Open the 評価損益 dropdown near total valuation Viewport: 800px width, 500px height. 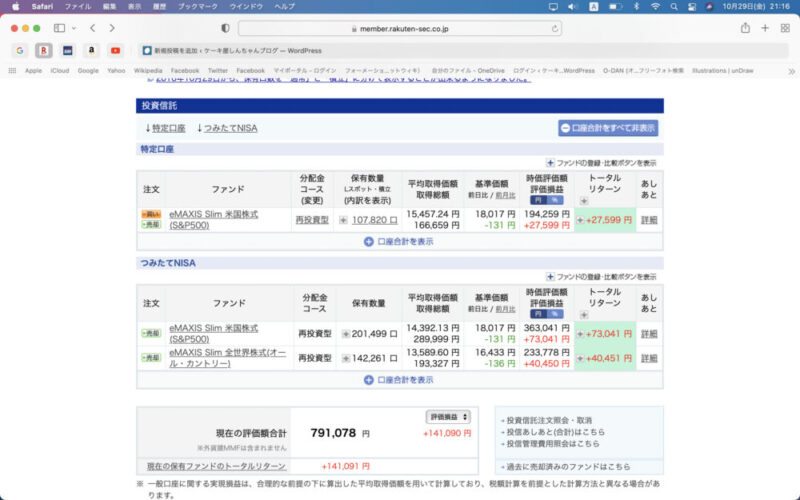click(448, 417)
